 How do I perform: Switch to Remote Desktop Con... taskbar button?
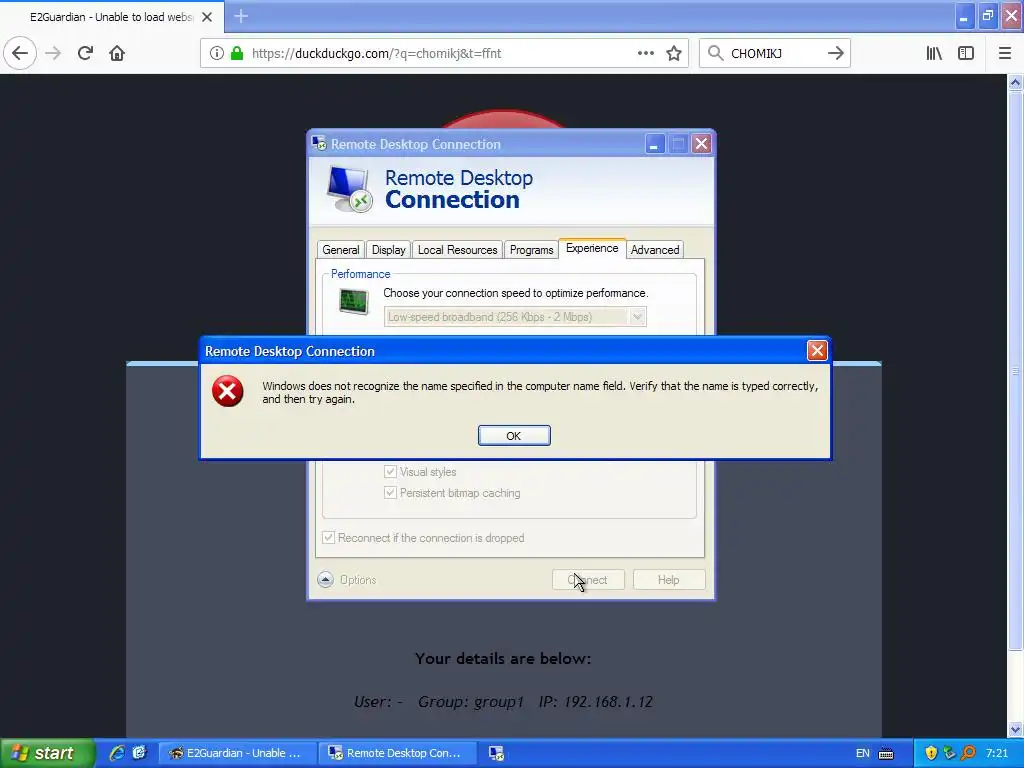(x=398, y=753)
